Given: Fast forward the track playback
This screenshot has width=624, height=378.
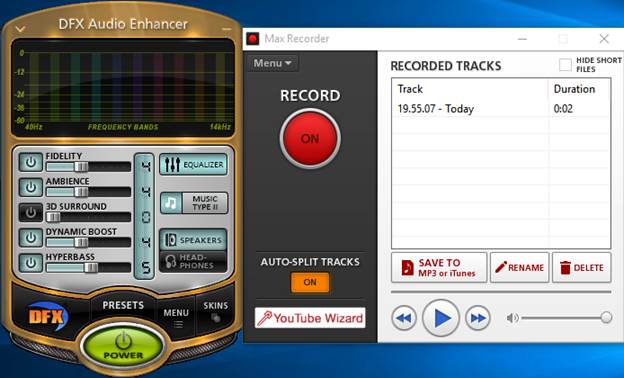Looking at the screenshot, I should point(478,318).
